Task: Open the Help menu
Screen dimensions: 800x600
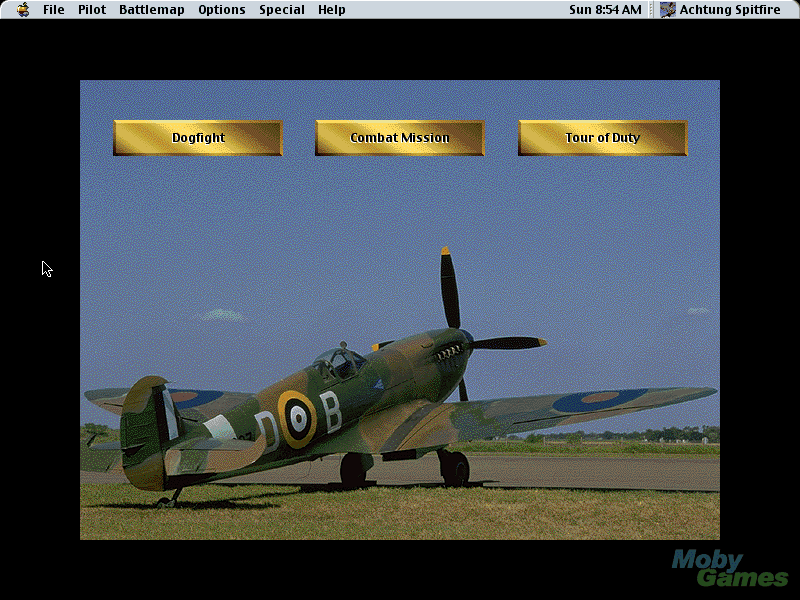Action: (x=332, y=10)
